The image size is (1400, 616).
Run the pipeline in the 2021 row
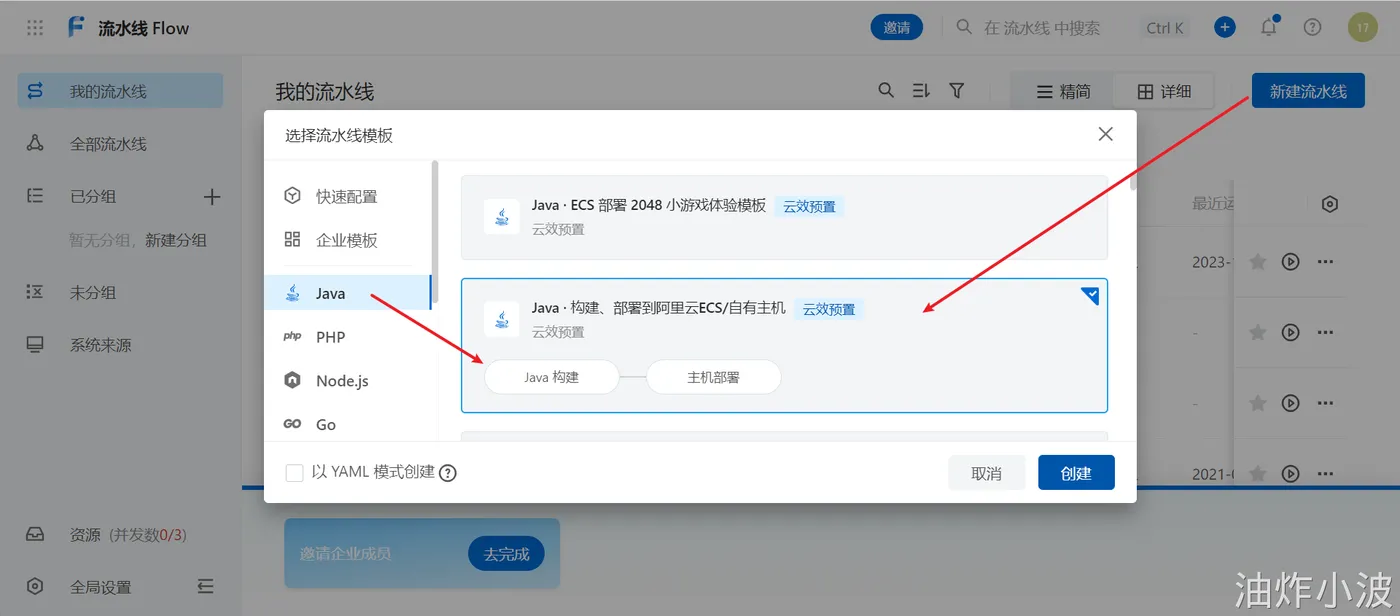1291,473
